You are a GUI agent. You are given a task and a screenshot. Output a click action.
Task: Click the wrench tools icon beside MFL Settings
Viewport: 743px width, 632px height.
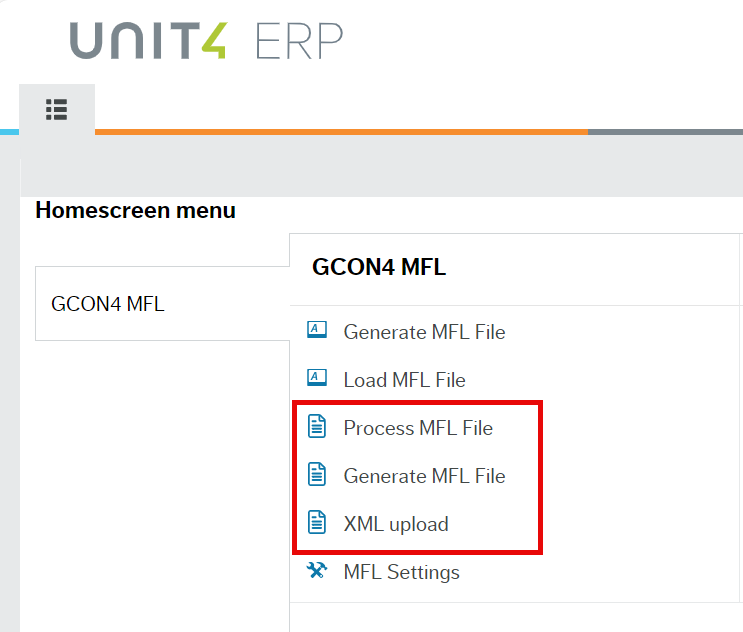pos(317,571)
